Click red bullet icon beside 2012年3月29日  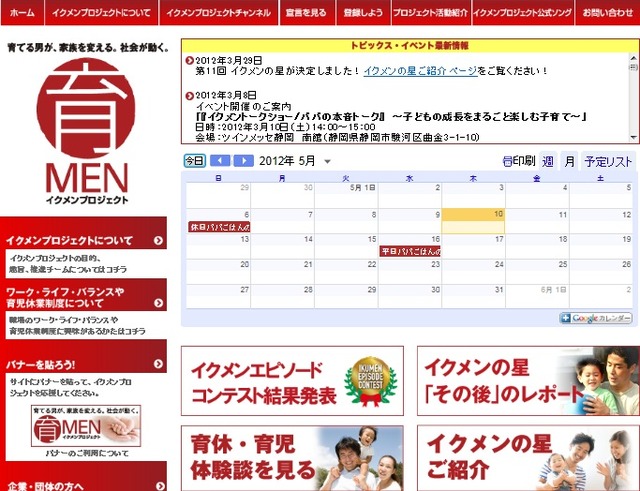click(x=189, y=60)
